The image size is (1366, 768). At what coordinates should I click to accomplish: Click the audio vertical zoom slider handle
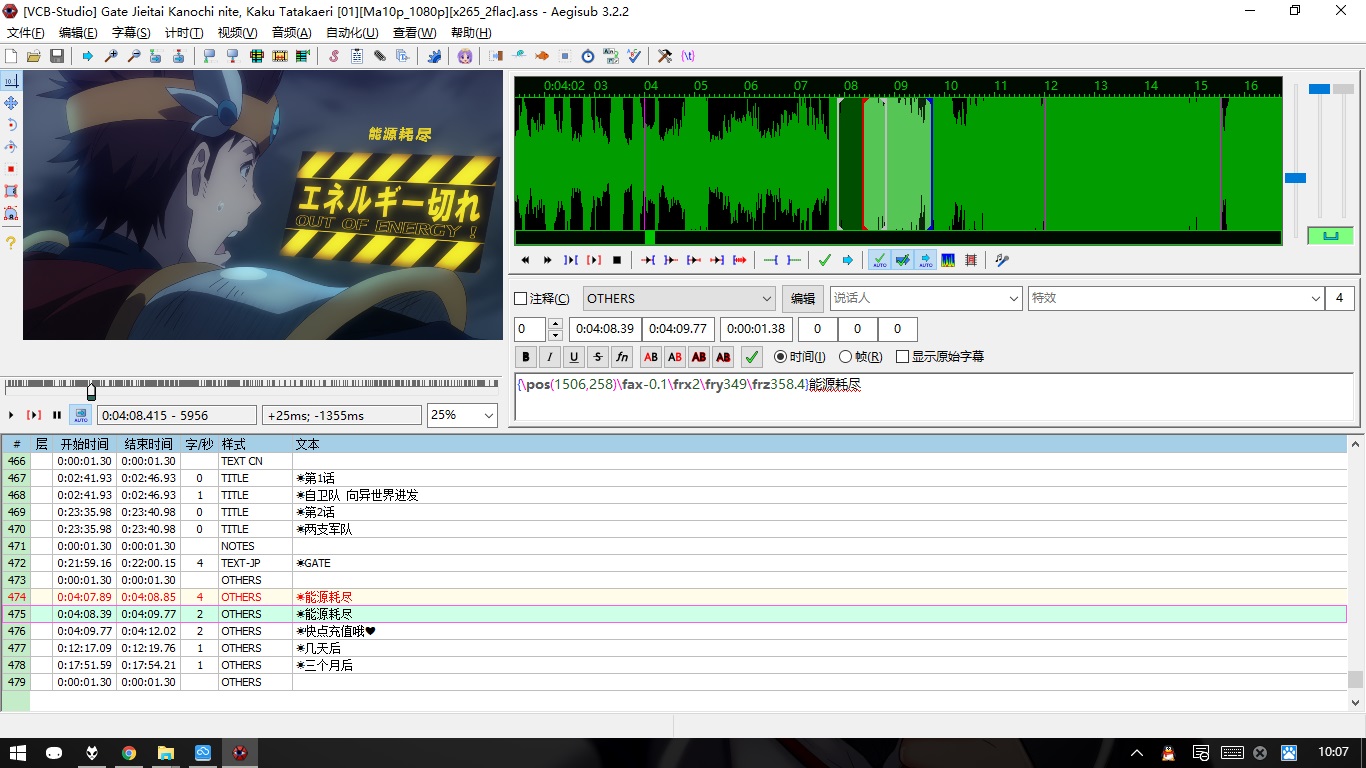(1319, 89)
